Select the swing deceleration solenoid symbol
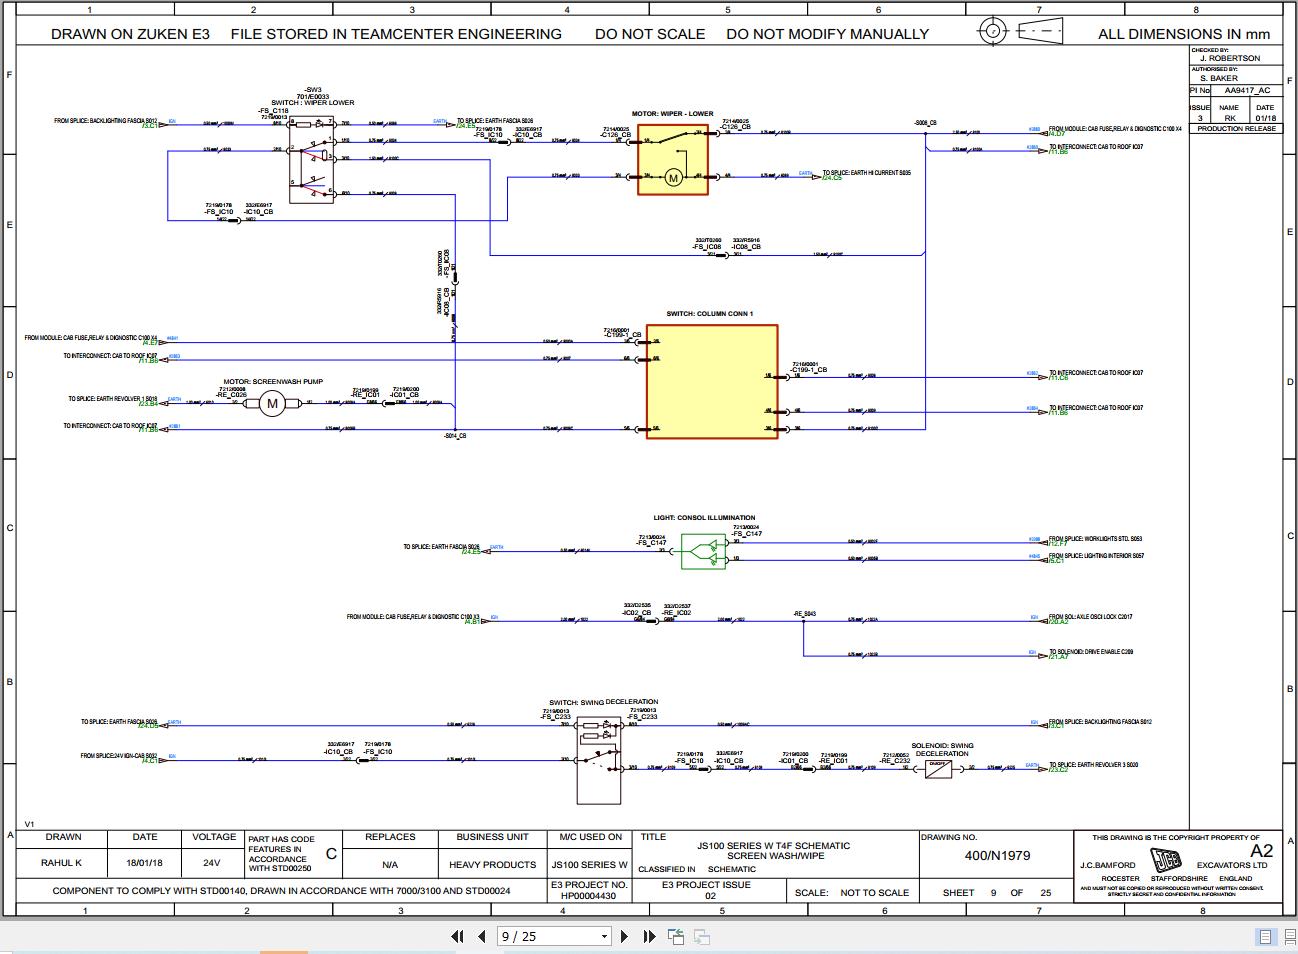The height and width of the screenshot is (954, 1298). click(x=938, y=768)
